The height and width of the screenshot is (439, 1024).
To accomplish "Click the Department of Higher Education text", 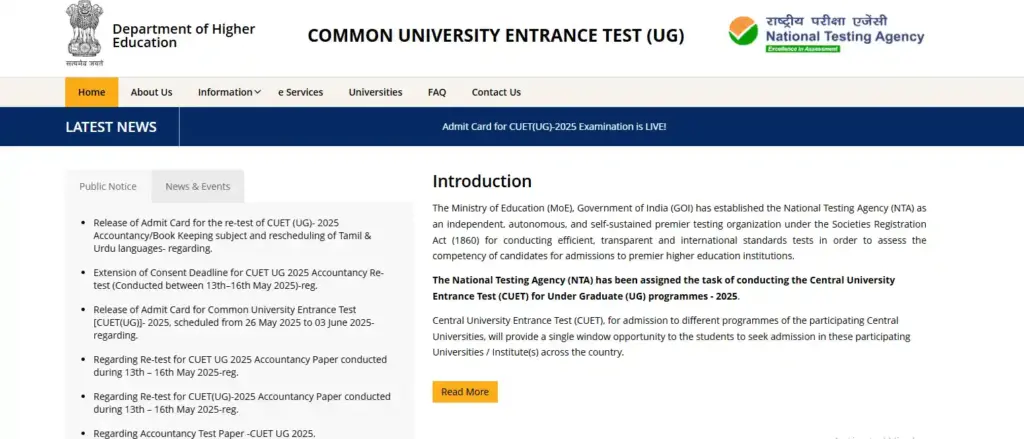I will (183, 36).
